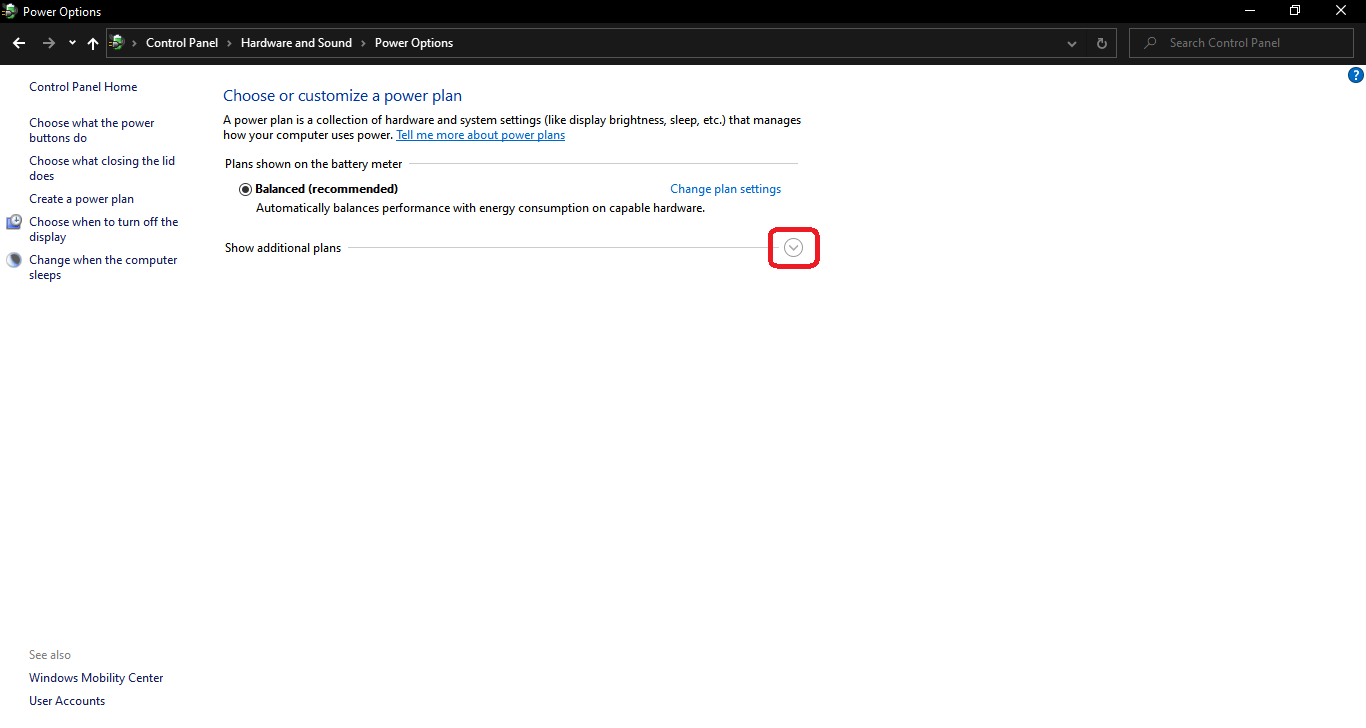
Task: Open Change when the computer sleeps settings
Action: (x=103, y=266)
